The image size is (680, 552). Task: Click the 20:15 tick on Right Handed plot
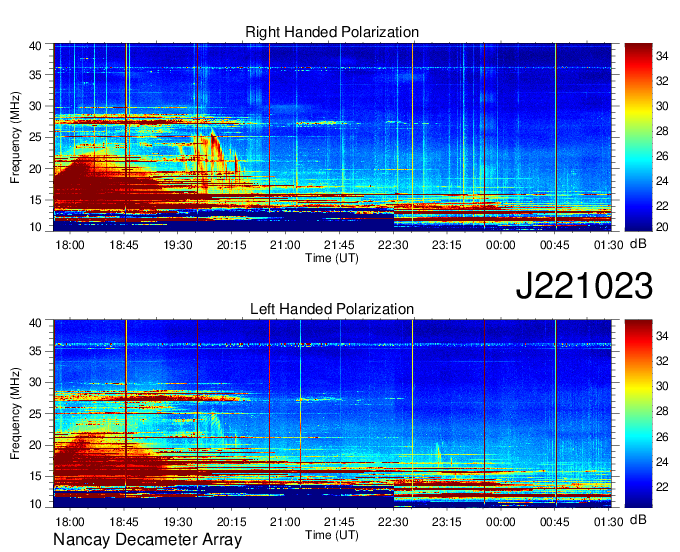(231, 245)
